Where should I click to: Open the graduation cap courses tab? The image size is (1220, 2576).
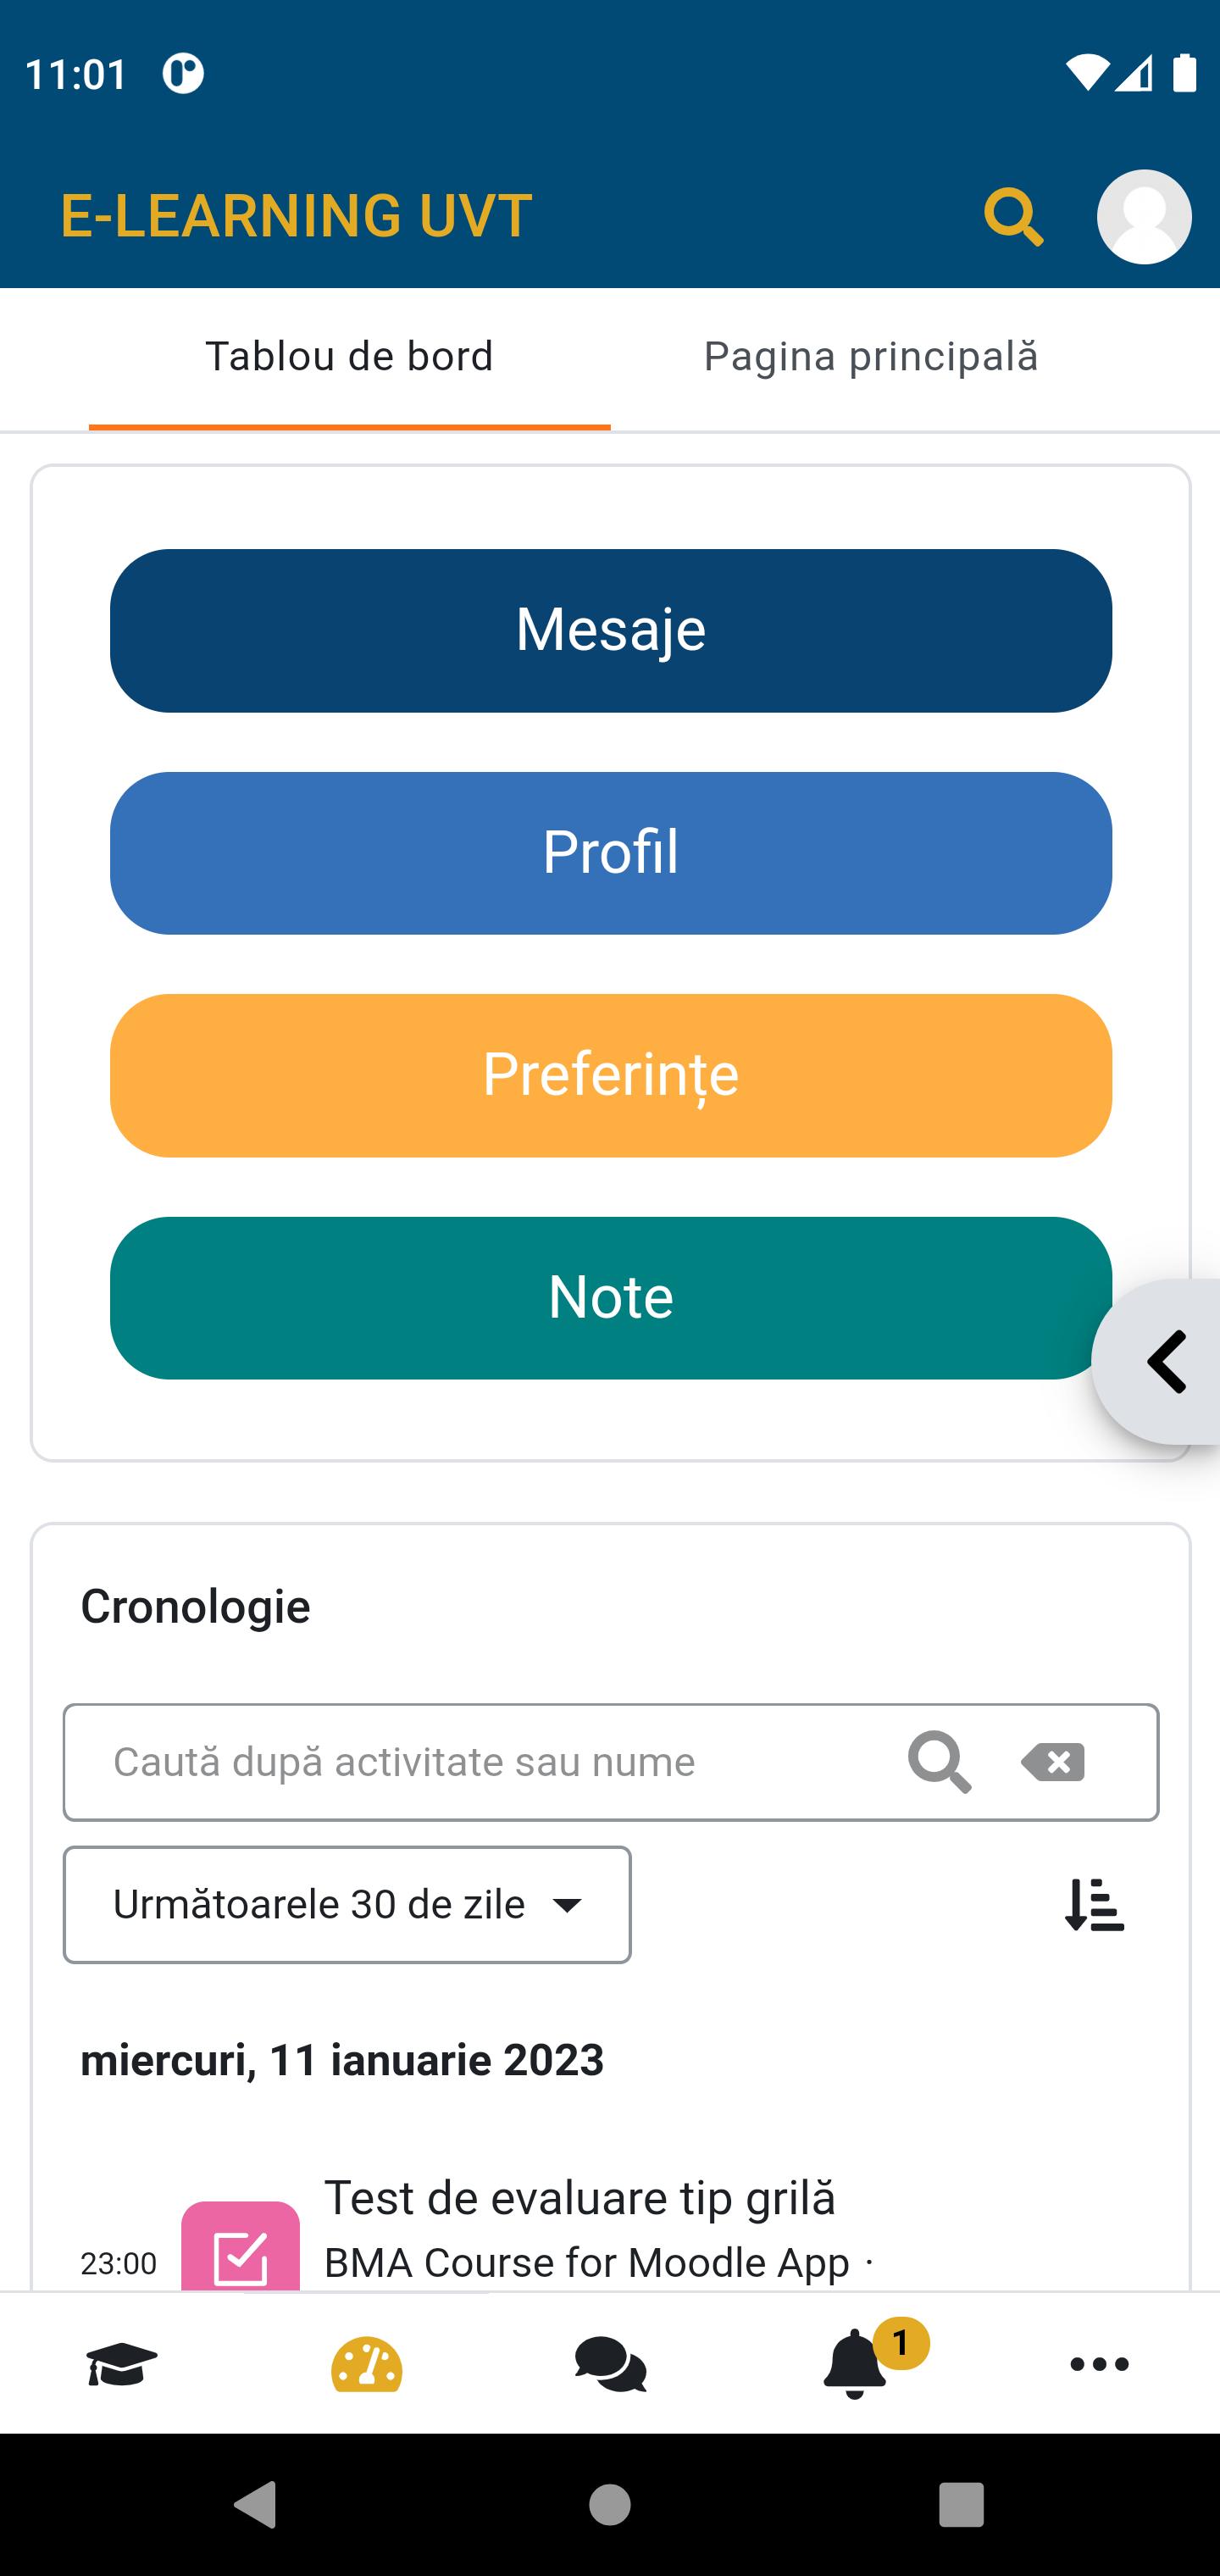[x=122, y=2365]
